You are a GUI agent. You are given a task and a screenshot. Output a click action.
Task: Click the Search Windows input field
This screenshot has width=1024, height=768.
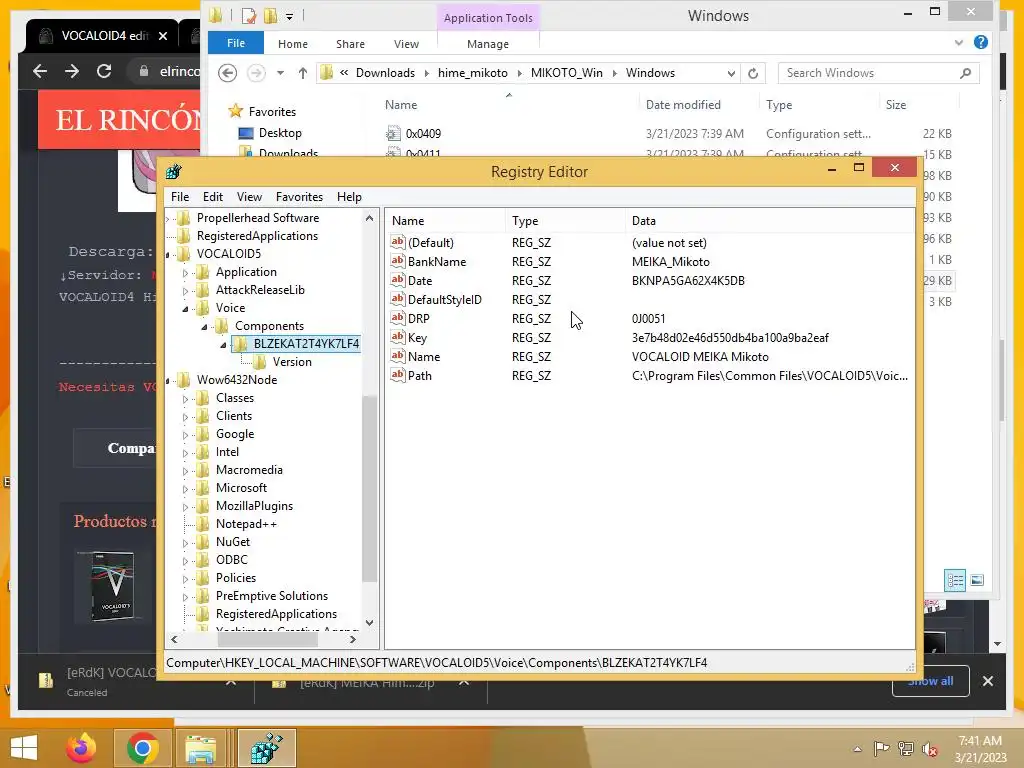(878, 73)
